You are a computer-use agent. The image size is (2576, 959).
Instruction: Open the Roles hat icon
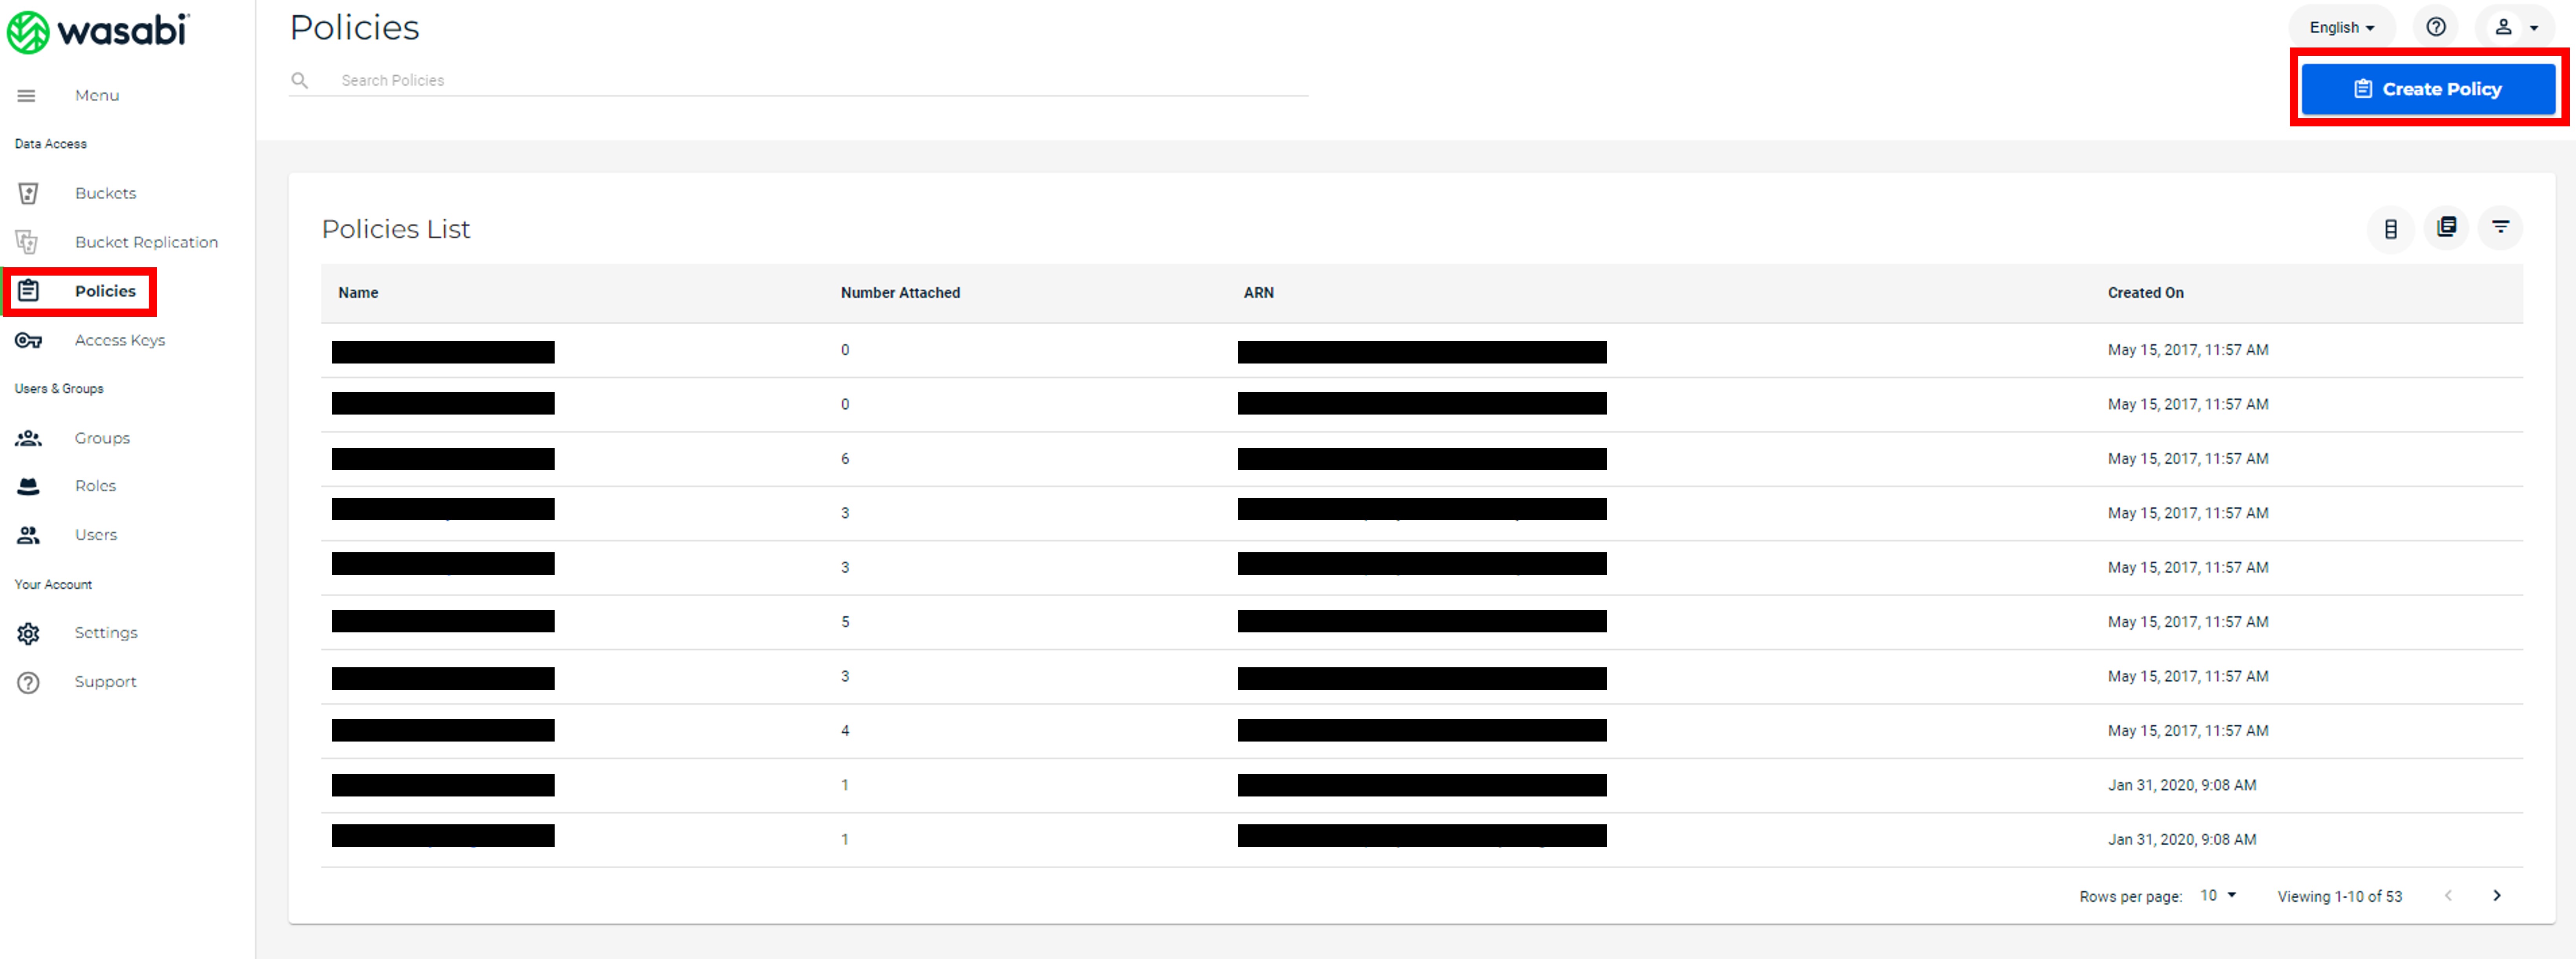click(28, 486)
